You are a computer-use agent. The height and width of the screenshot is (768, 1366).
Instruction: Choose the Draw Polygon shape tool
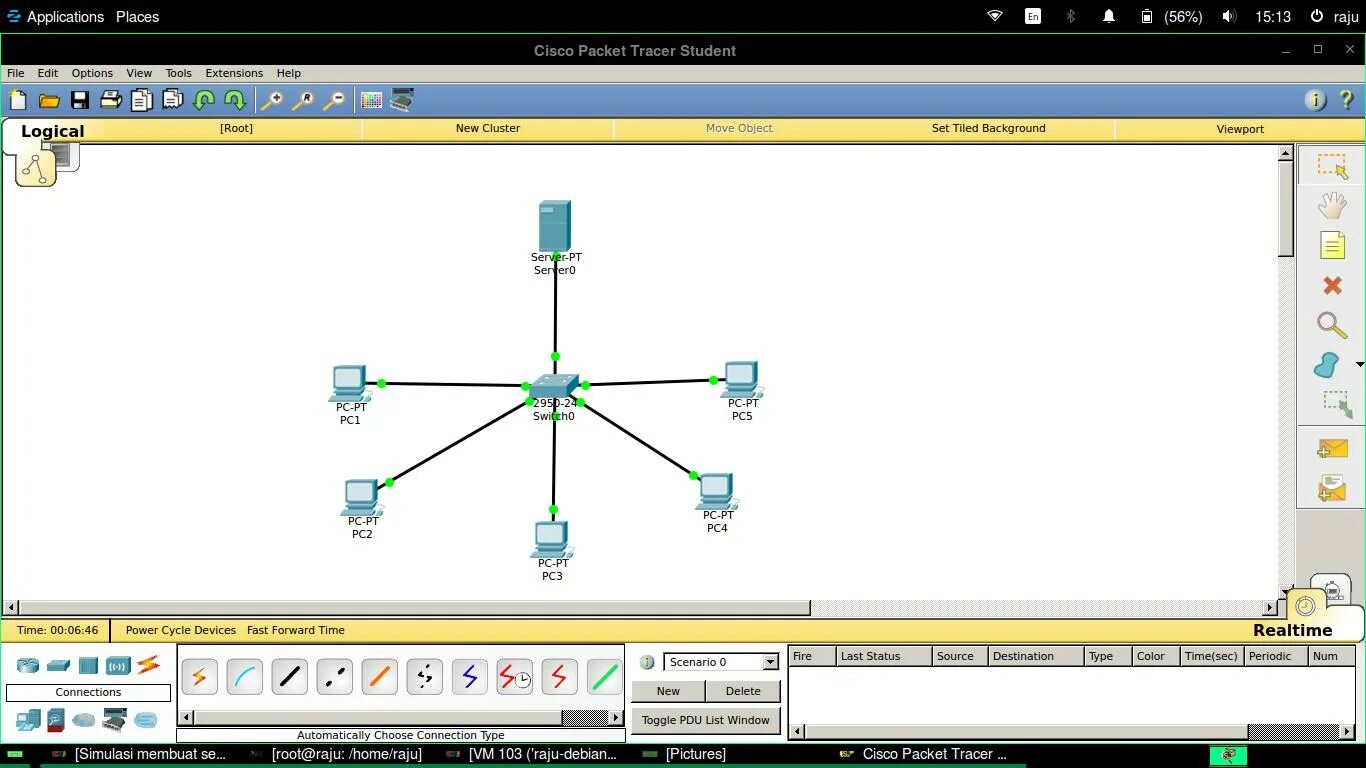coord(1327,365)
